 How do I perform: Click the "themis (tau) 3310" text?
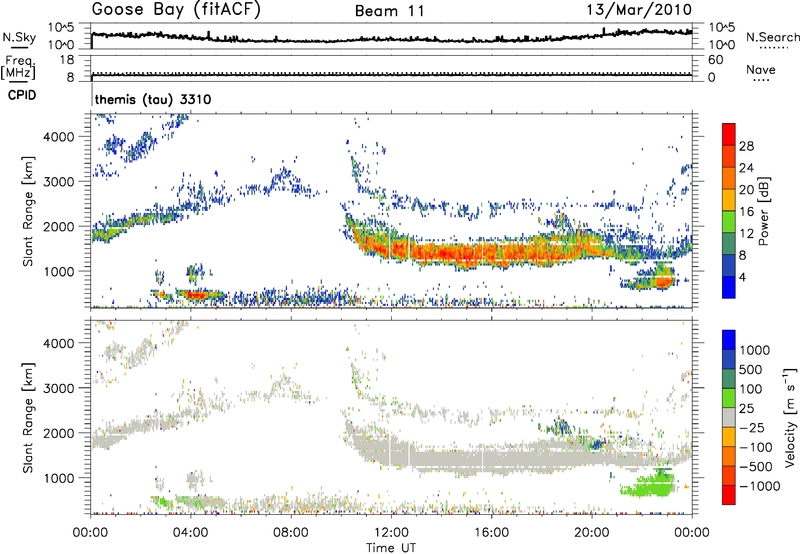[153, 99]
